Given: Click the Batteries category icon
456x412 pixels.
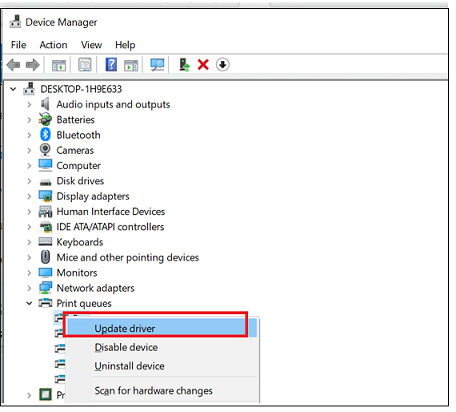Looking at the screenshot, I should 45,119.
